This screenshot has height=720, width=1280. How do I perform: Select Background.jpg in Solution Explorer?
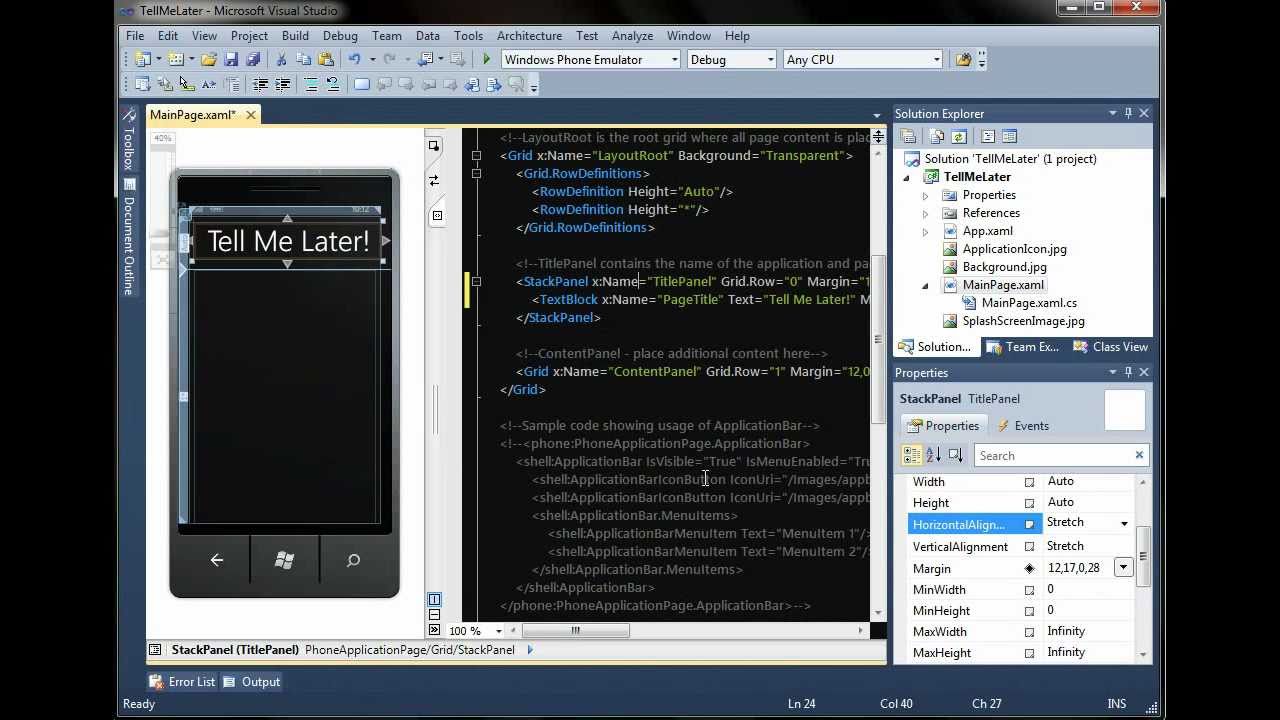[1004, 267]
